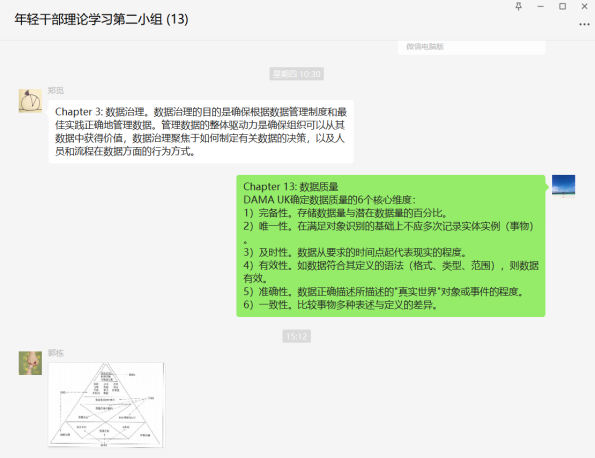Click the line about 一致性 in green message
This screenshot has height=458, width=595.
pyautogui.click(x=341, y=305)
